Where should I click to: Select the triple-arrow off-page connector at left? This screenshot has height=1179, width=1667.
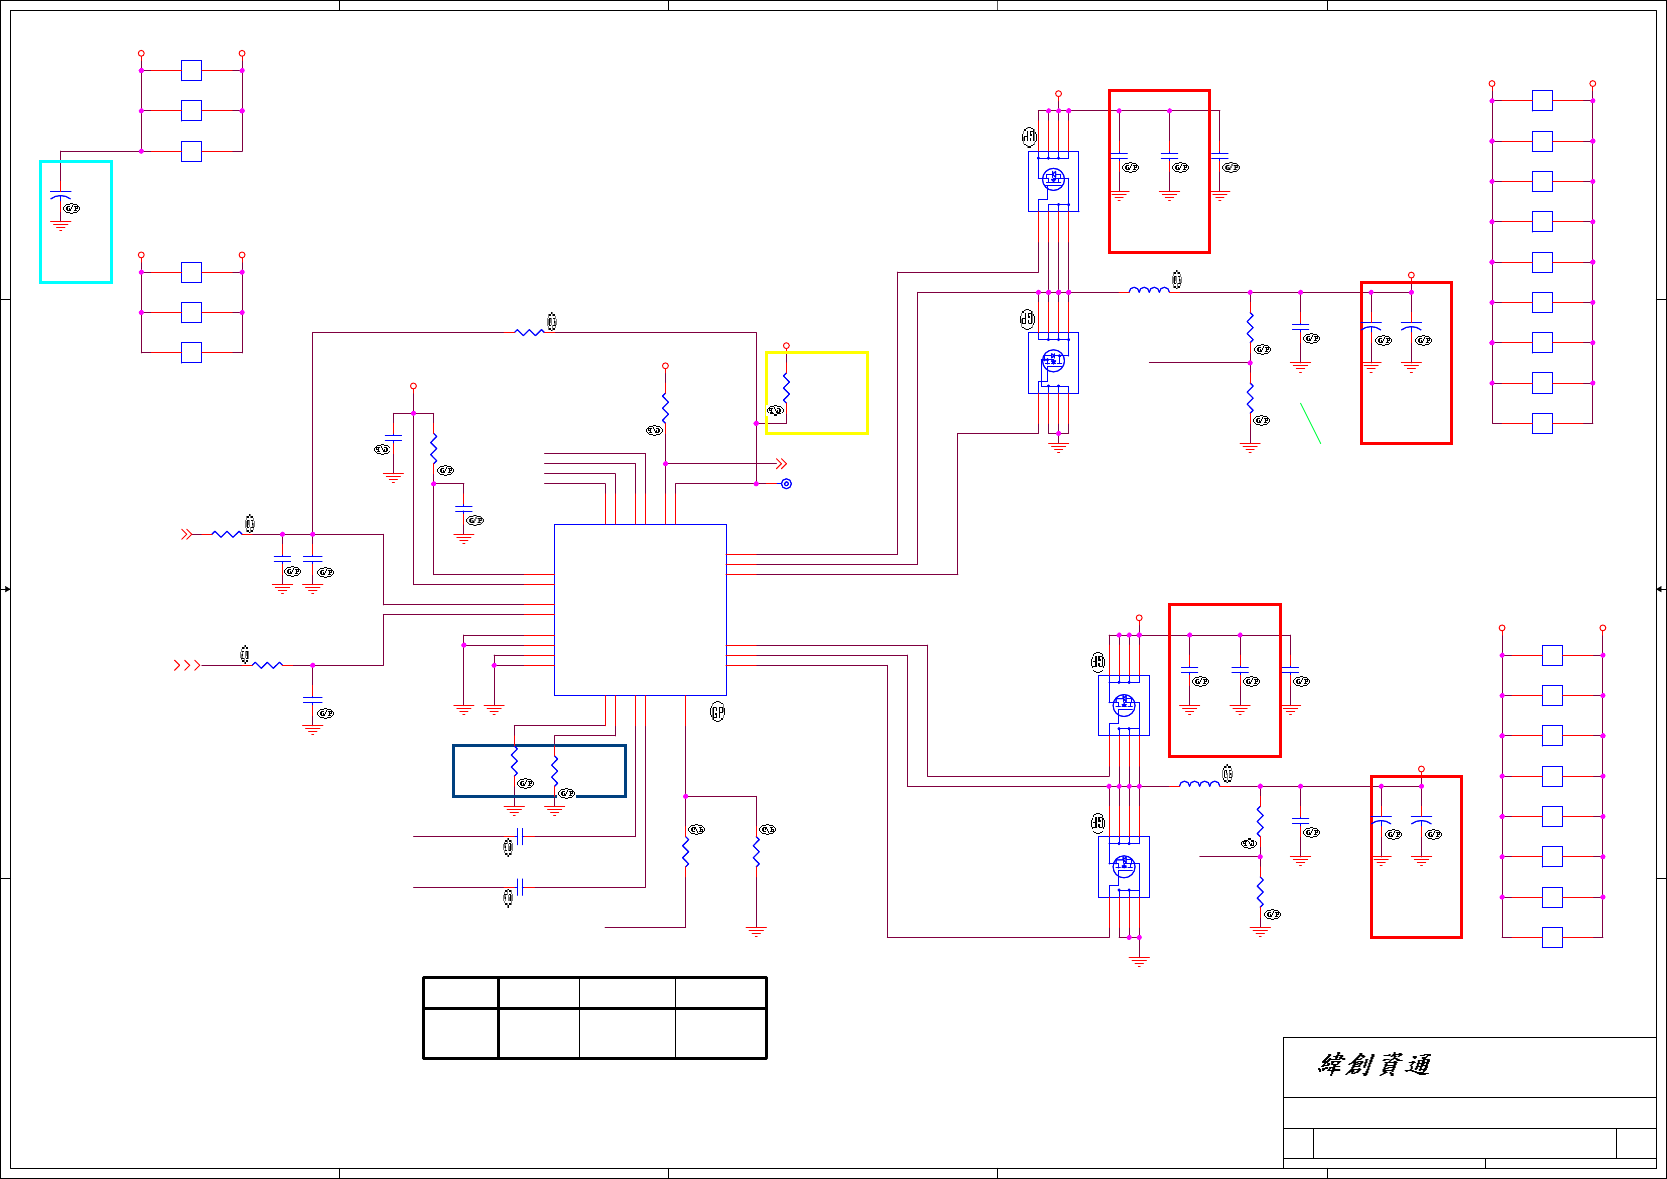(186, 665)
